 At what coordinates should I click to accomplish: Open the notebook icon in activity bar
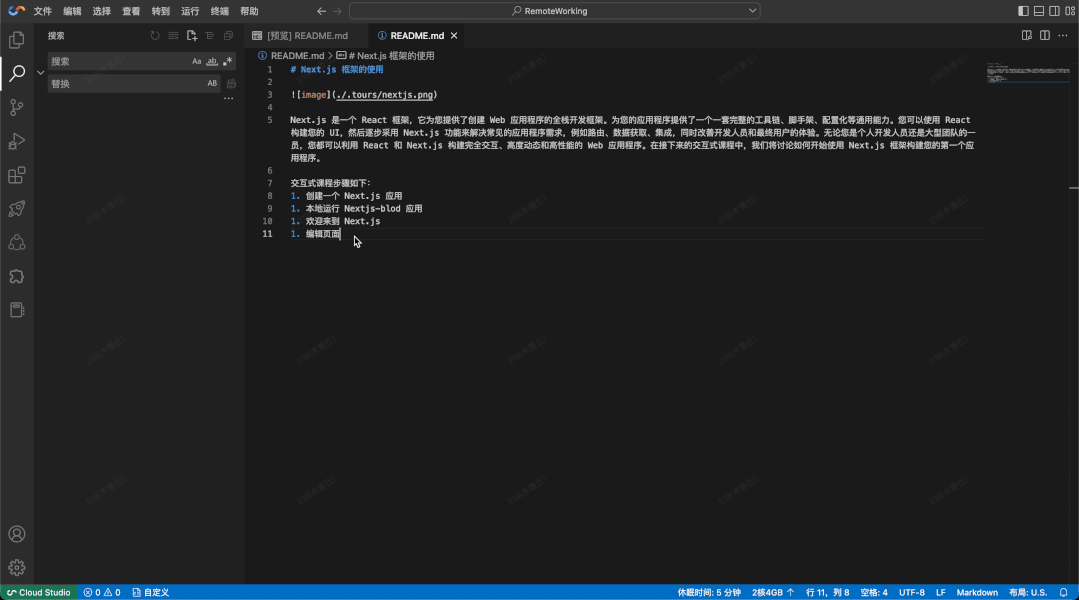[x=17, y=310]
